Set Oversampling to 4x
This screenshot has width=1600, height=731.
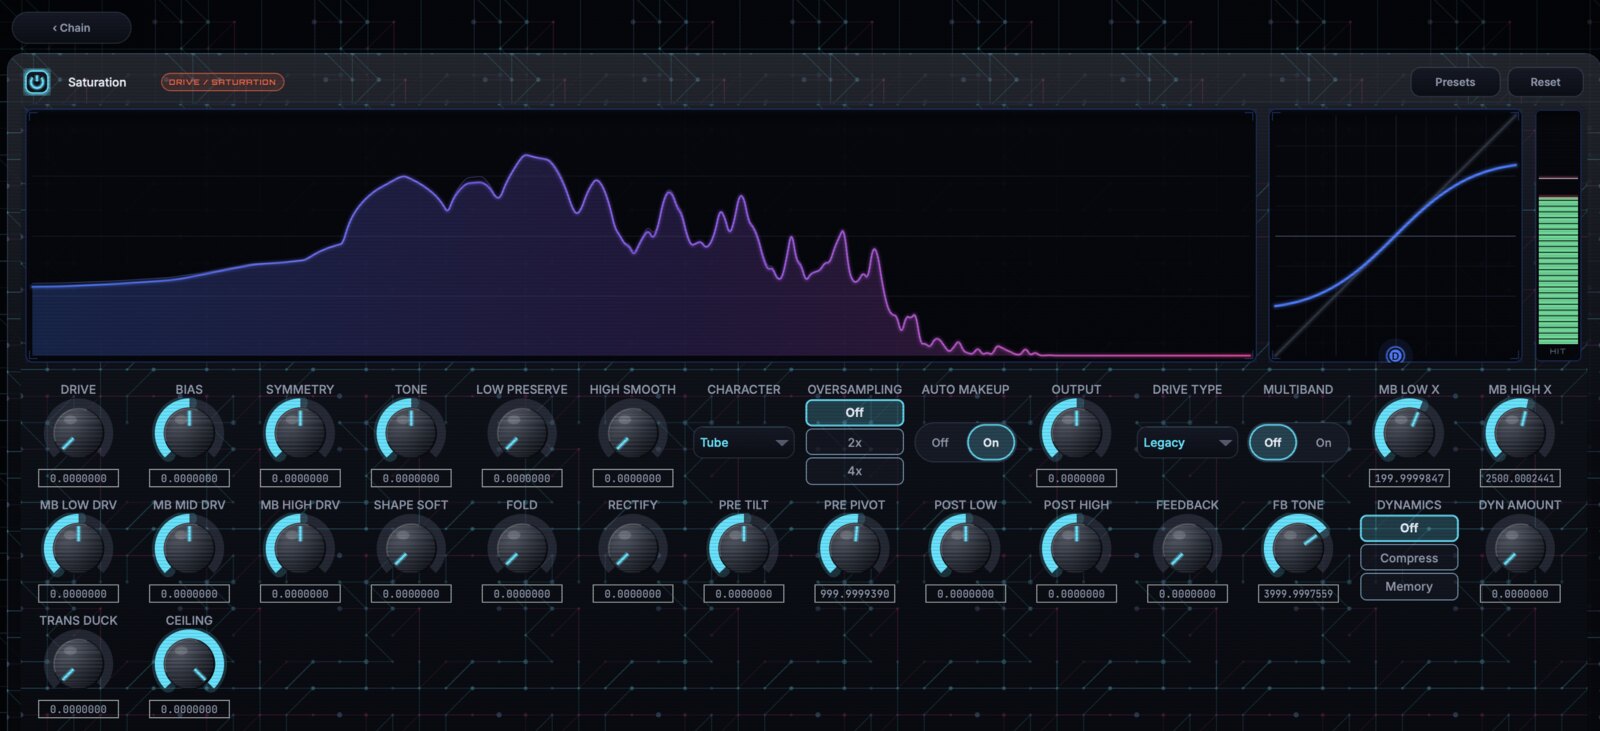854,470
